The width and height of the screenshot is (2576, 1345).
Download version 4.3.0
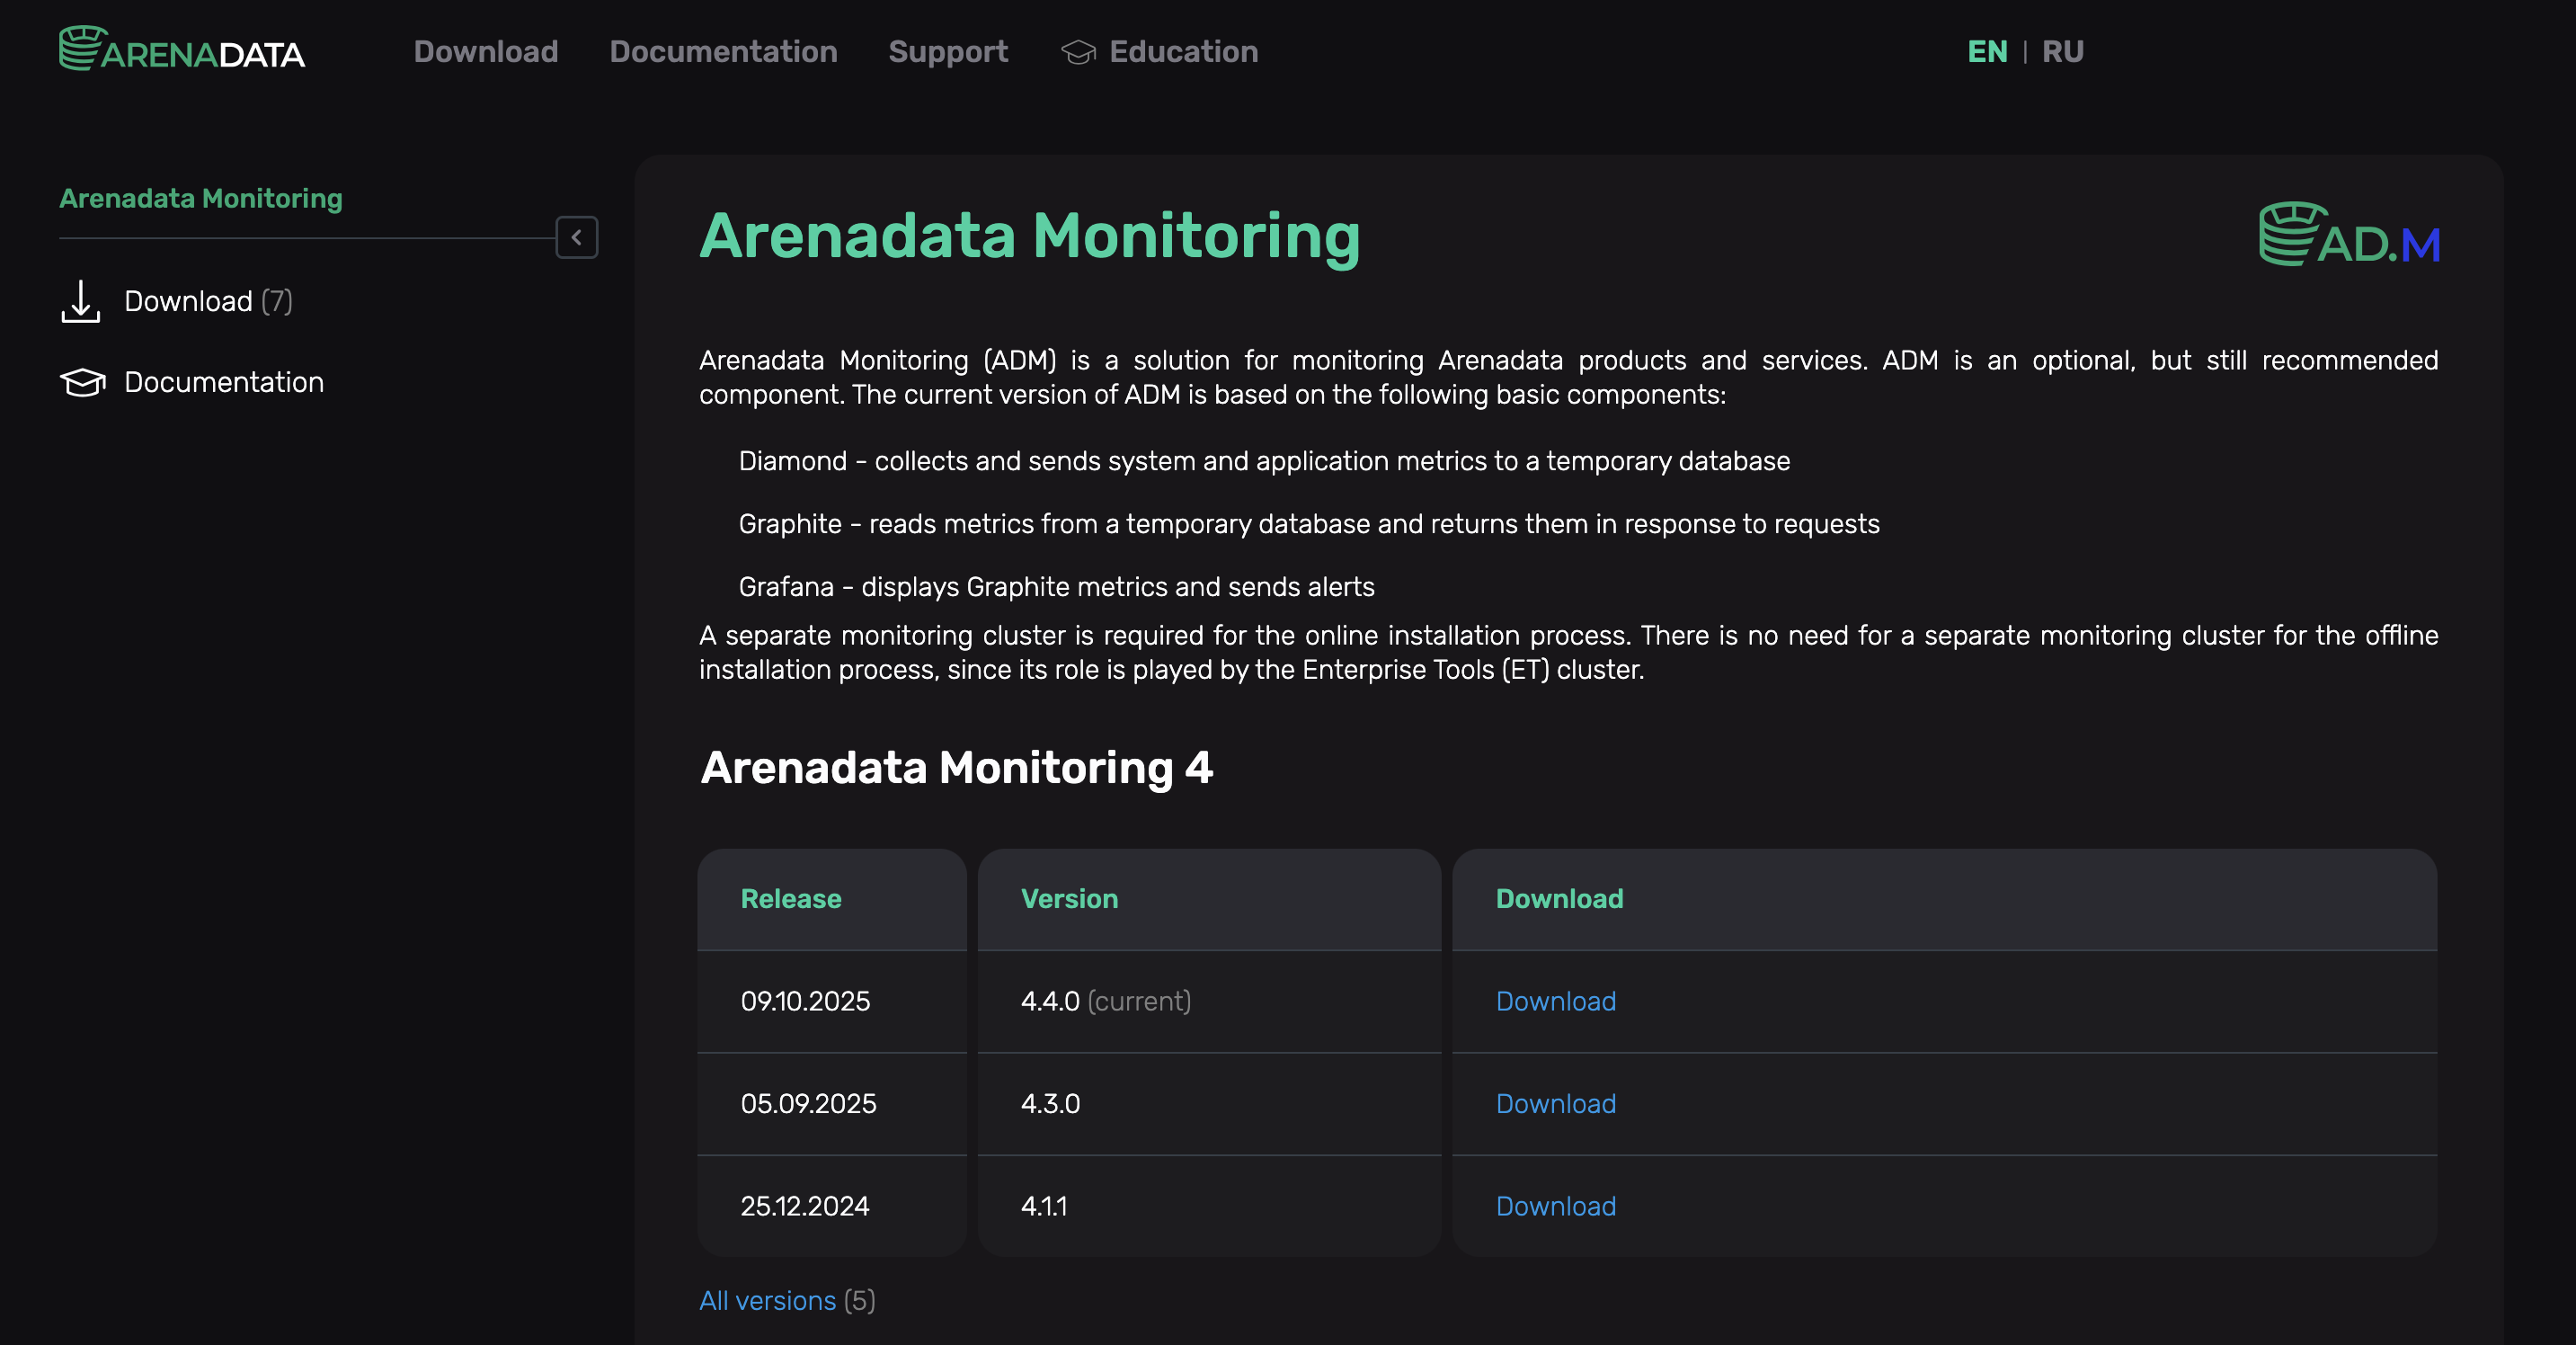coord(1555,1104)
